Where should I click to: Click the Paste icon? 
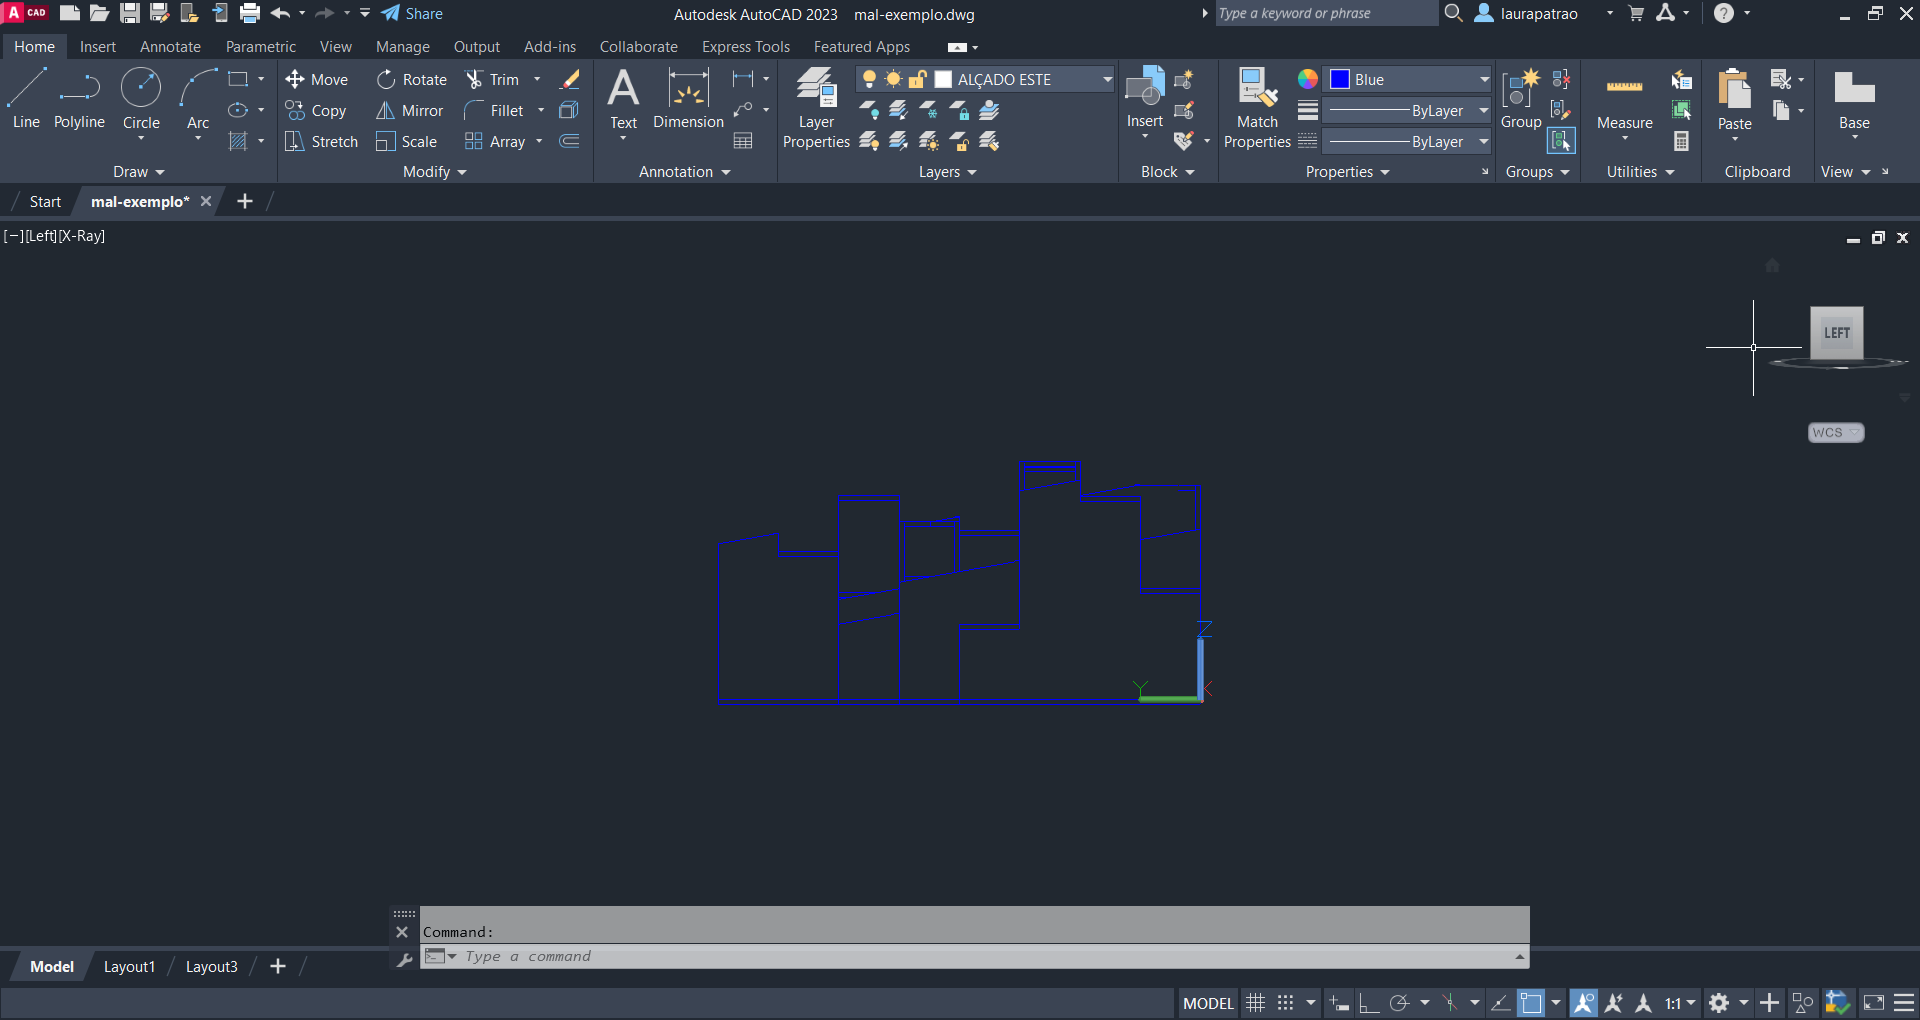pyautogui.click(x=1734, y=99)
